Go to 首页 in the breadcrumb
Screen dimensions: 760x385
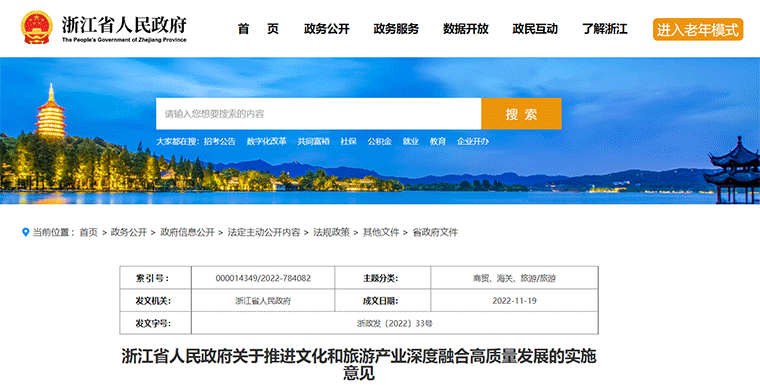click(x=89, y=233)
